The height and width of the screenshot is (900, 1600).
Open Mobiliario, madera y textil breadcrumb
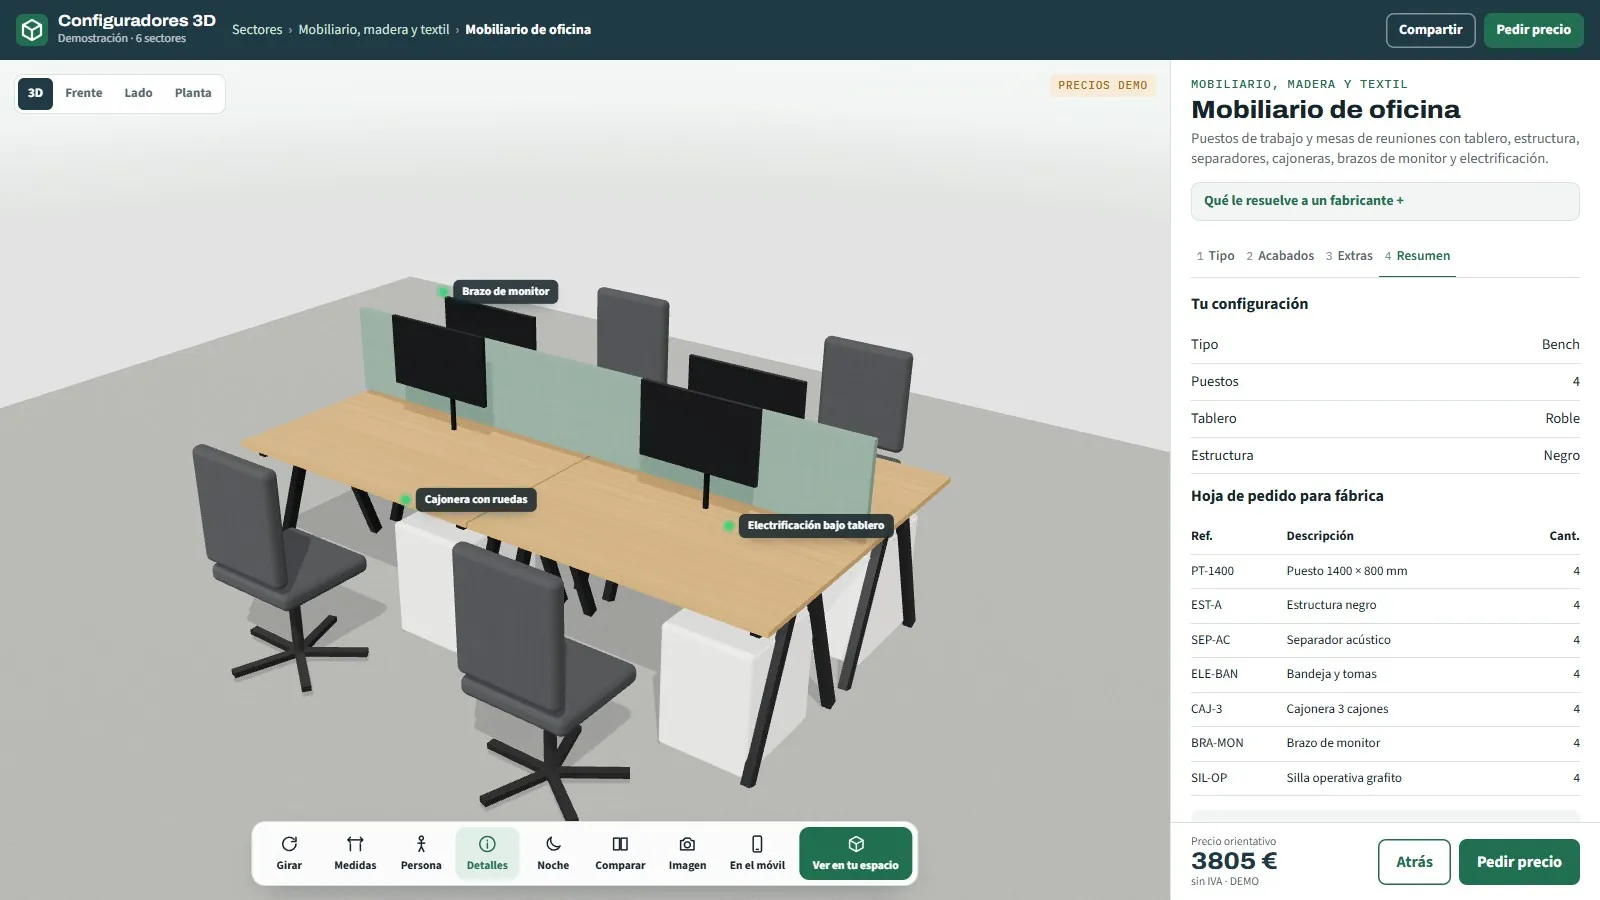[x=374, y=30]
